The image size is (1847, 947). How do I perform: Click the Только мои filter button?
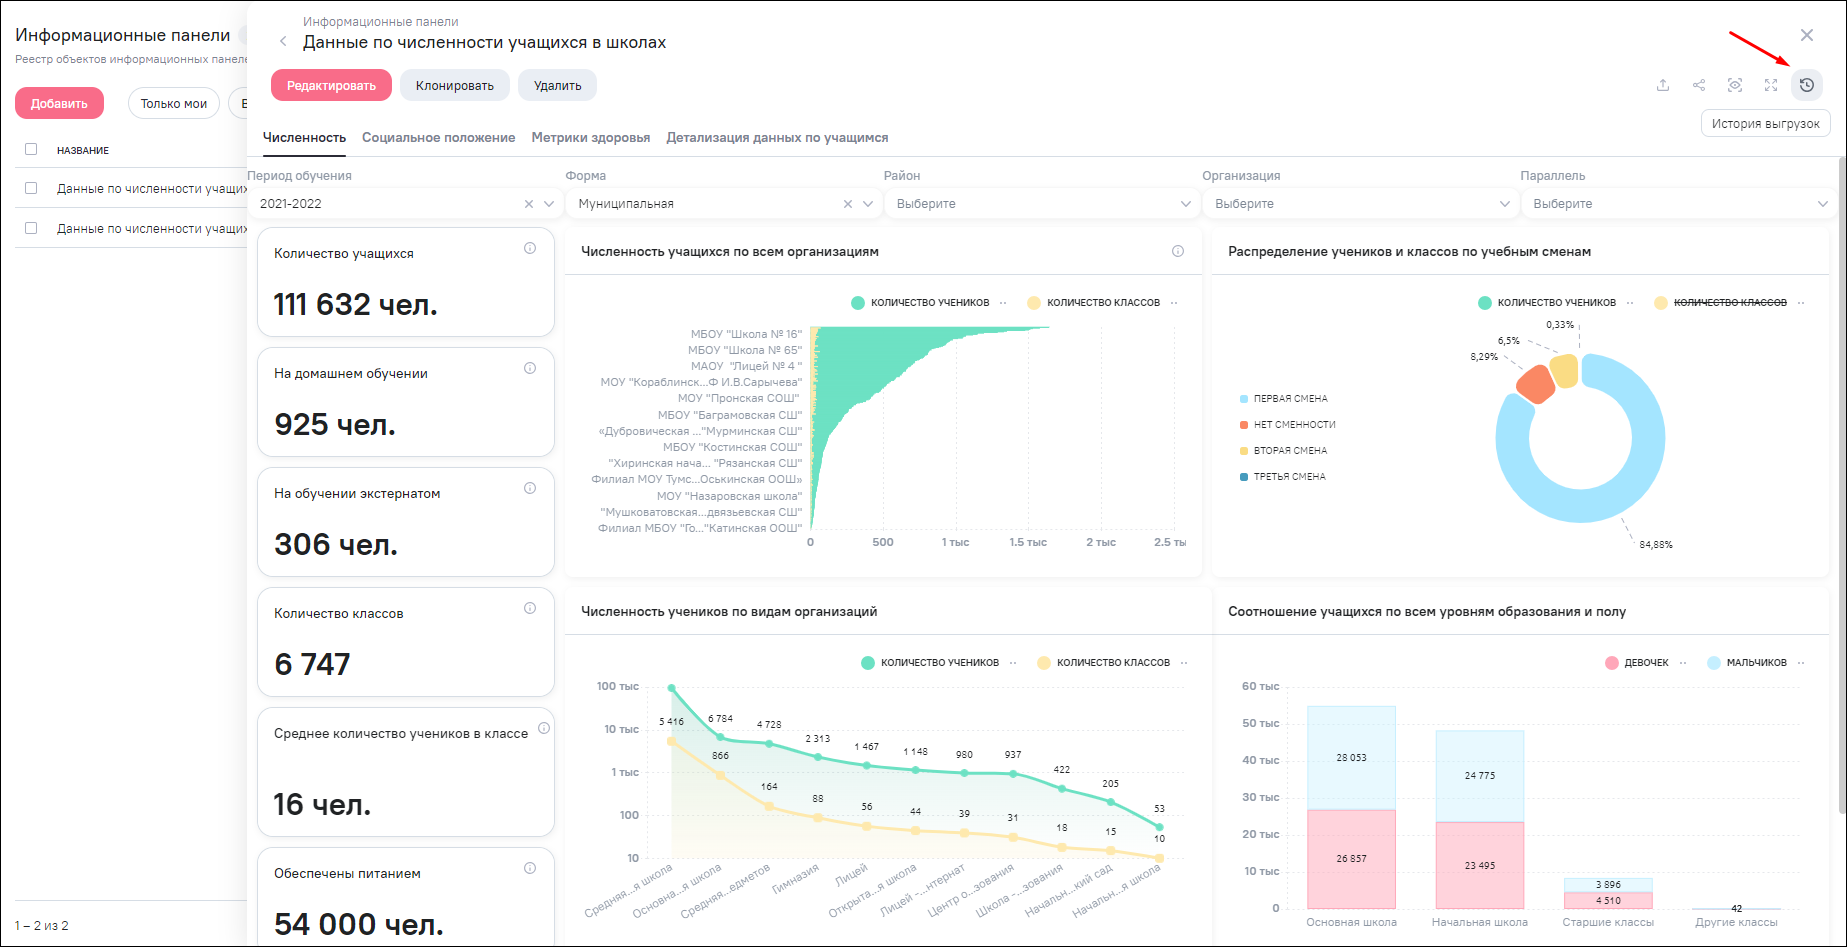pyautogui.click(x=174, y=103)
